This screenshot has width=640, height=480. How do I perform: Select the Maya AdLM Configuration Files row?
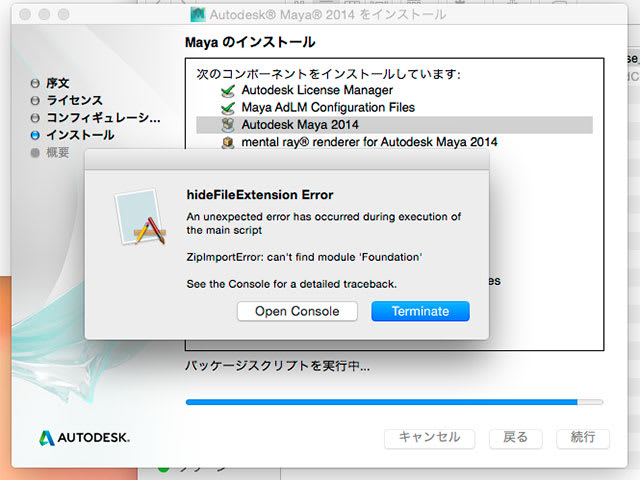click(394, 107)
